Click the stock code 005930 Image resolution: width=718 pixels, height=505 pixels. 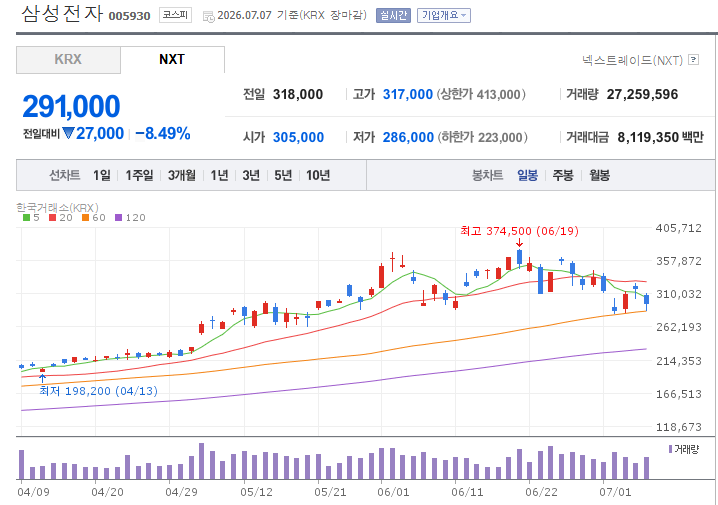click(x=130, y=16)
